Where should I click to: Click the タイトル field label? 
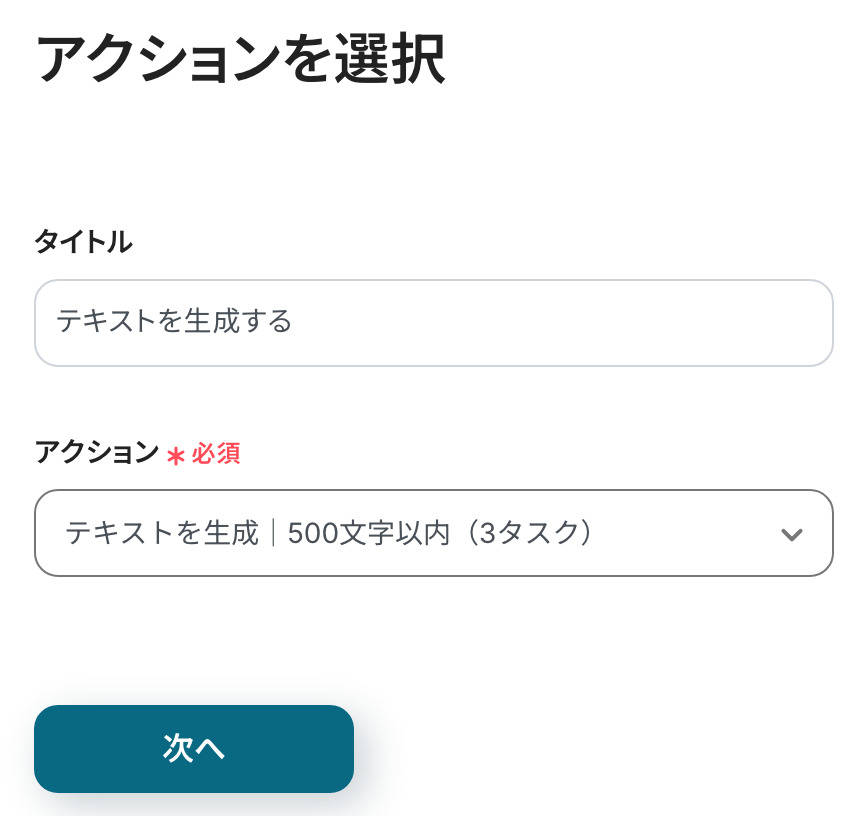(83, 242)
